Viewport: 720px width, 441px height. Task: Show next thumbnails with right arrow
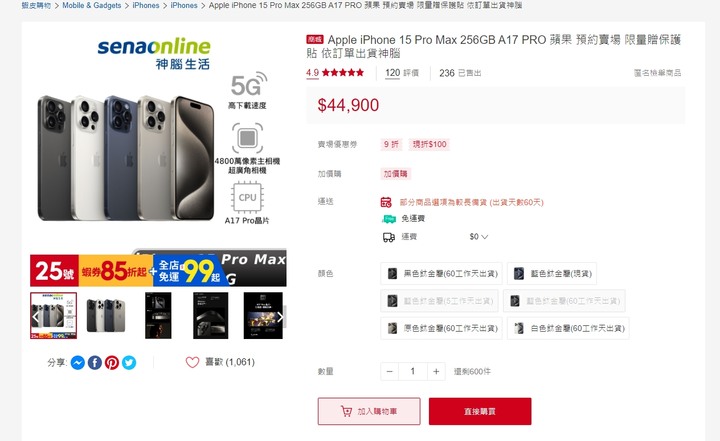tap(280, 317)
